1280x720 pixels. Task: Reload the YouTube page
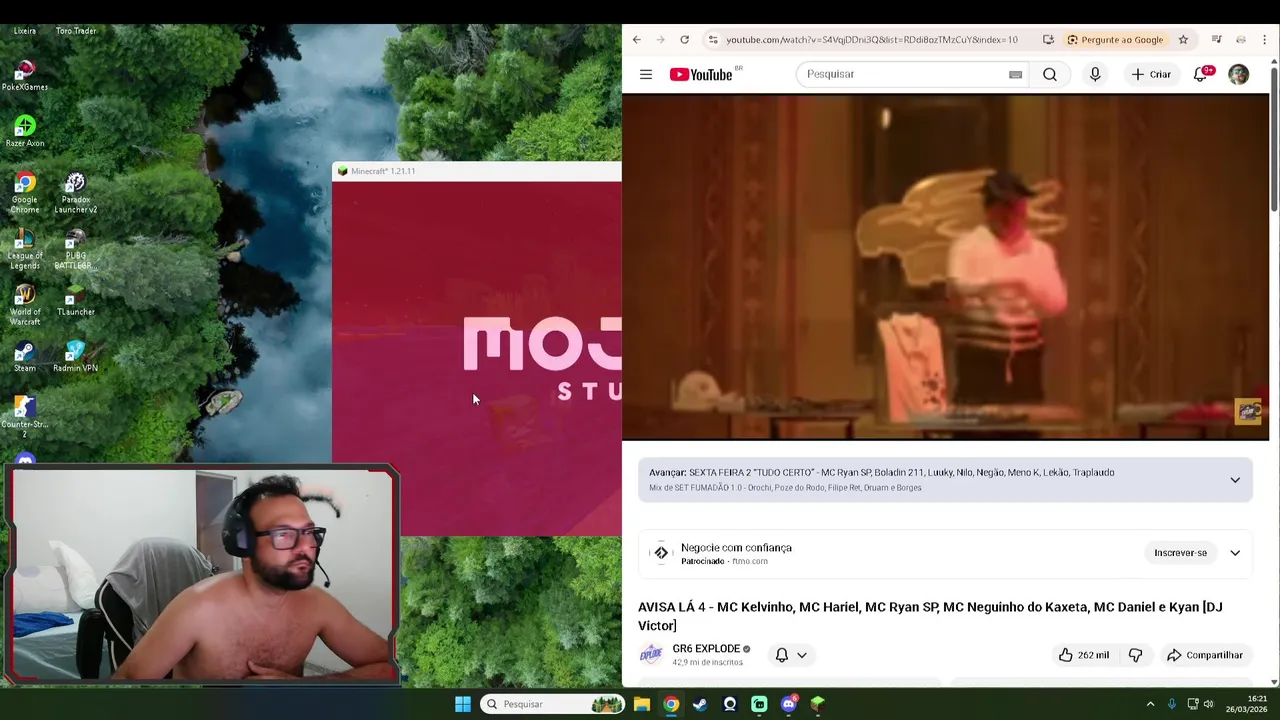click(x=684, y=40)
